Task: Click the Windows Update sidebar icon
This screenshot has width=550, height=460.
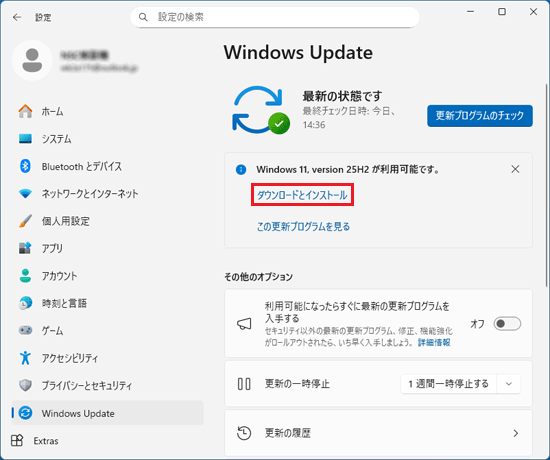Action: click(25, 413)
